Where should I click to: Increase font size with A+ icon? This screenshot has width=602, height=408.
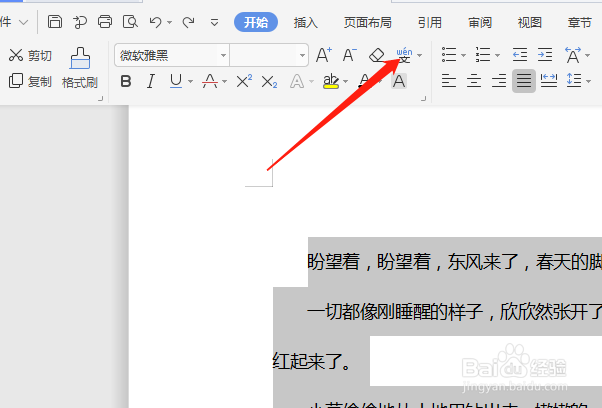pyautogui.click(x=324, y=55)
